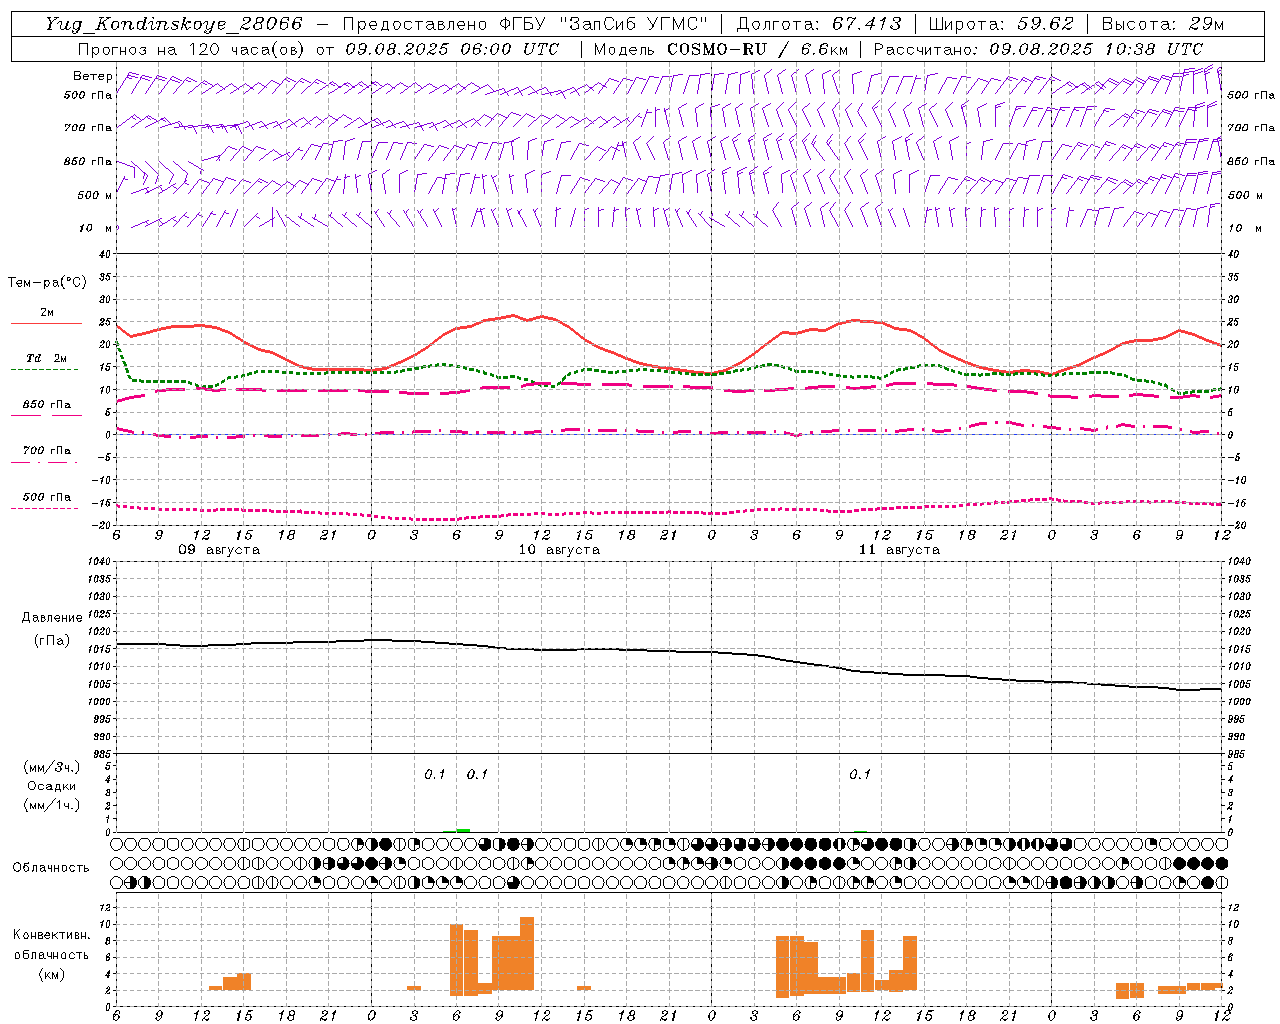The image size is (1280, 1024).
Task: Click the Тем-ра(°C) axis title
Action: [47, 283]
